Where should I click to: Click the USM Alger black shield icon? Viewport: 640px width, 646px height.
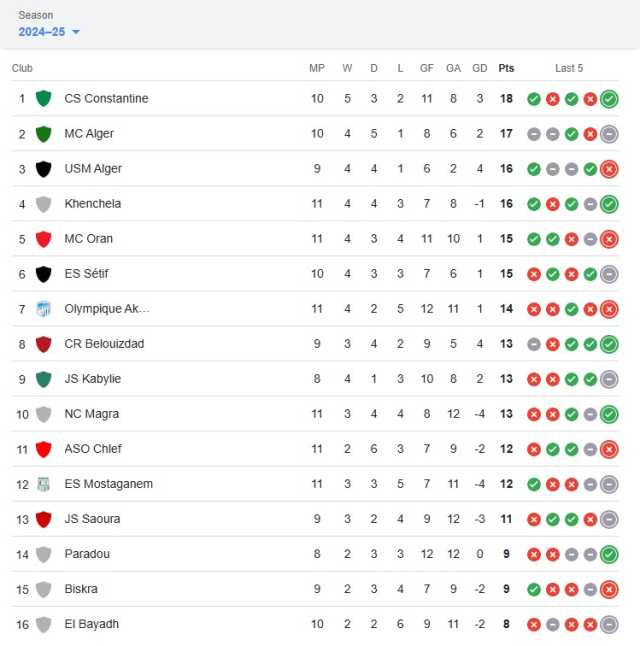click(x=43, y=169)
